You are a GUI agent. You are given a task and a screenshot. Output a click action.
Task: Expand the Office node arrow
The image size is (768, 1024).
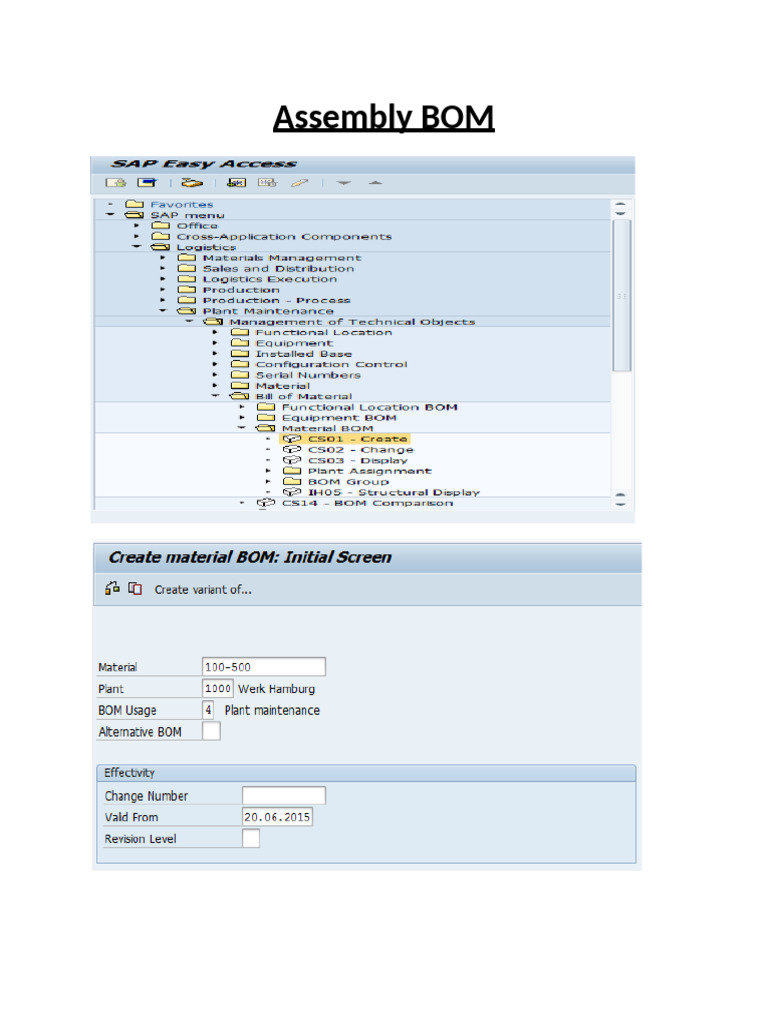pos(136,226)
